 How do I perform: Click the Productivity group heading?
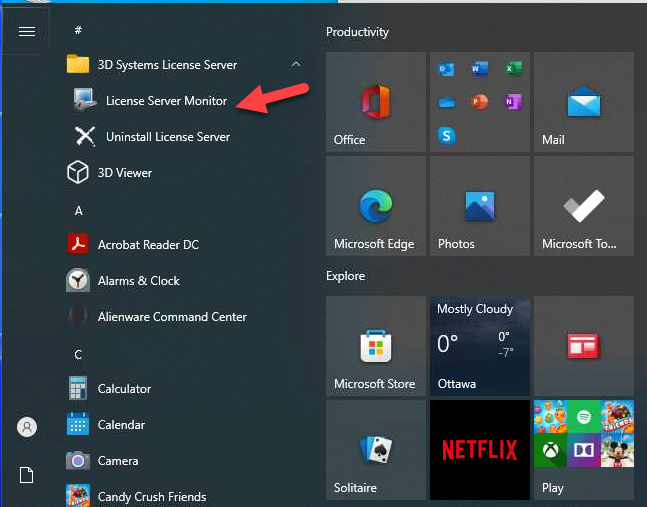tap(357, 32)
